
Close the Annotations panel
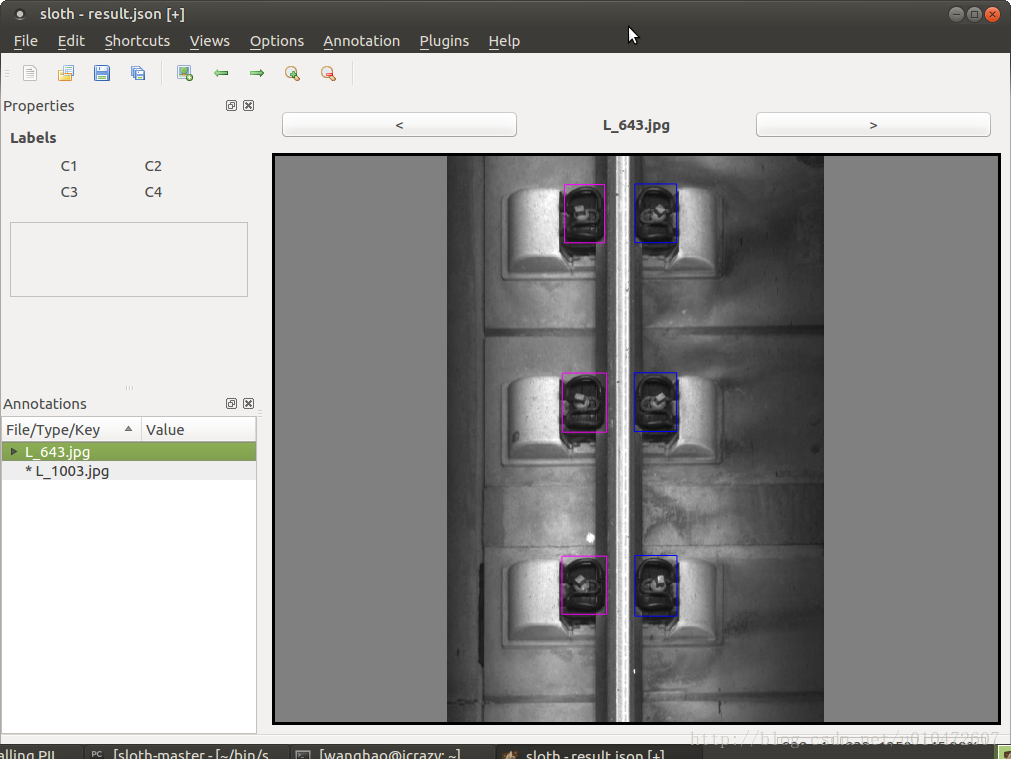[248, 404]
